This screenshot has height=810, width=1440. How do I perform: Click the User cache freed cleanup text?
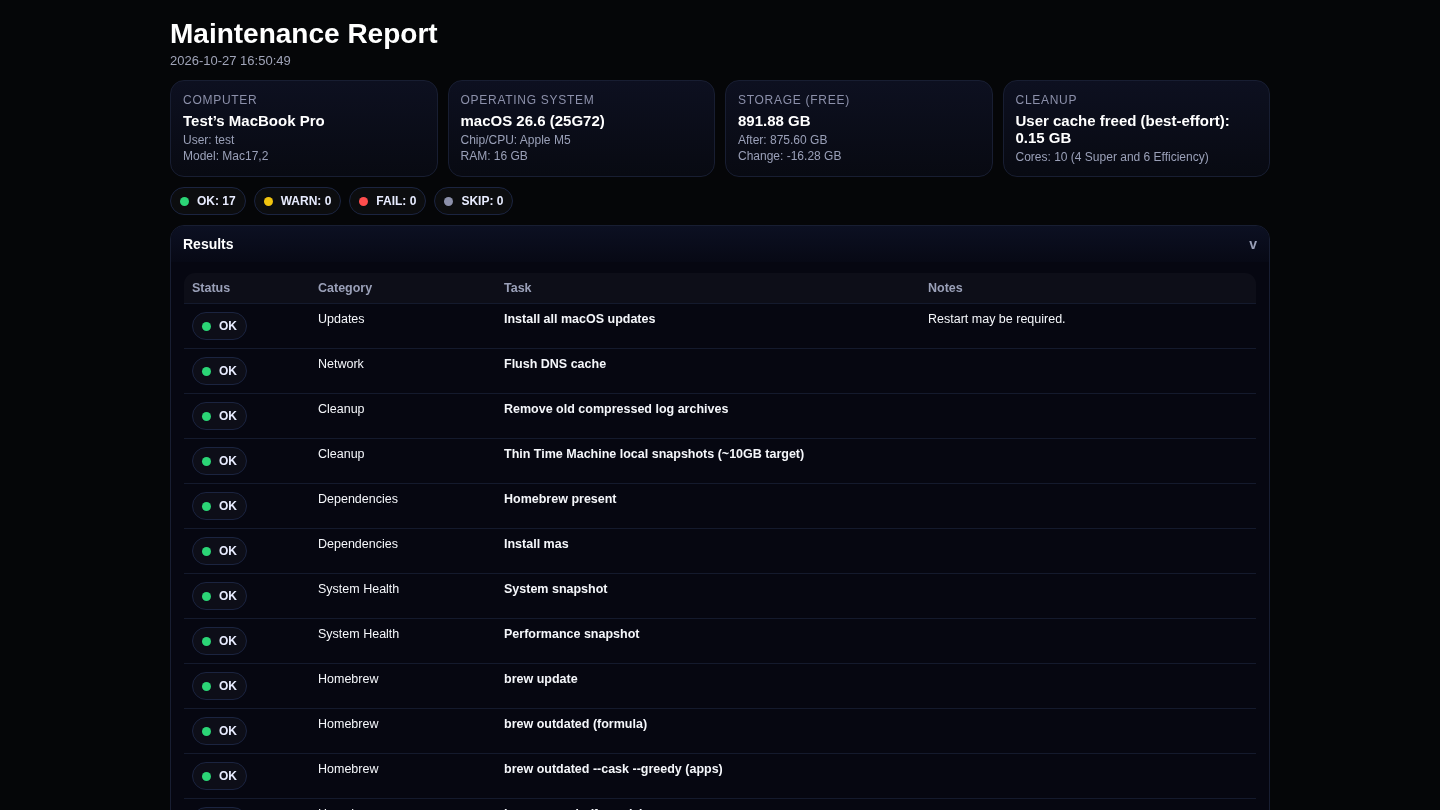pyautogui.click(x=1123, y=129)
